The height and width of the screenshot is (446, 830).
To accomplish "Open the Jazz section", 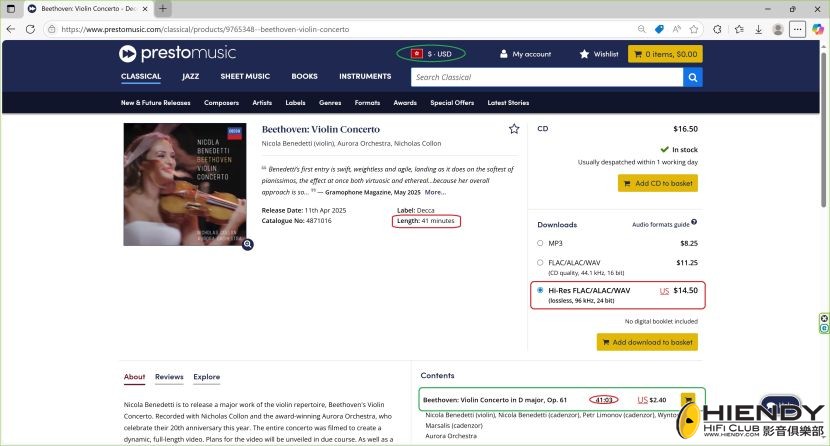I will tap(191, 76).
